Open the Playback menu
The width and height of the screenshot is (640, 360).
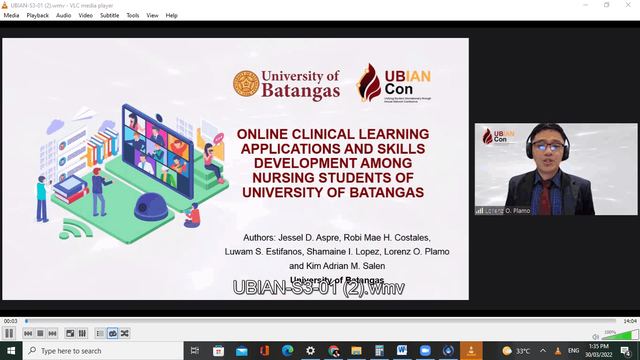click(x=38, y=16)
